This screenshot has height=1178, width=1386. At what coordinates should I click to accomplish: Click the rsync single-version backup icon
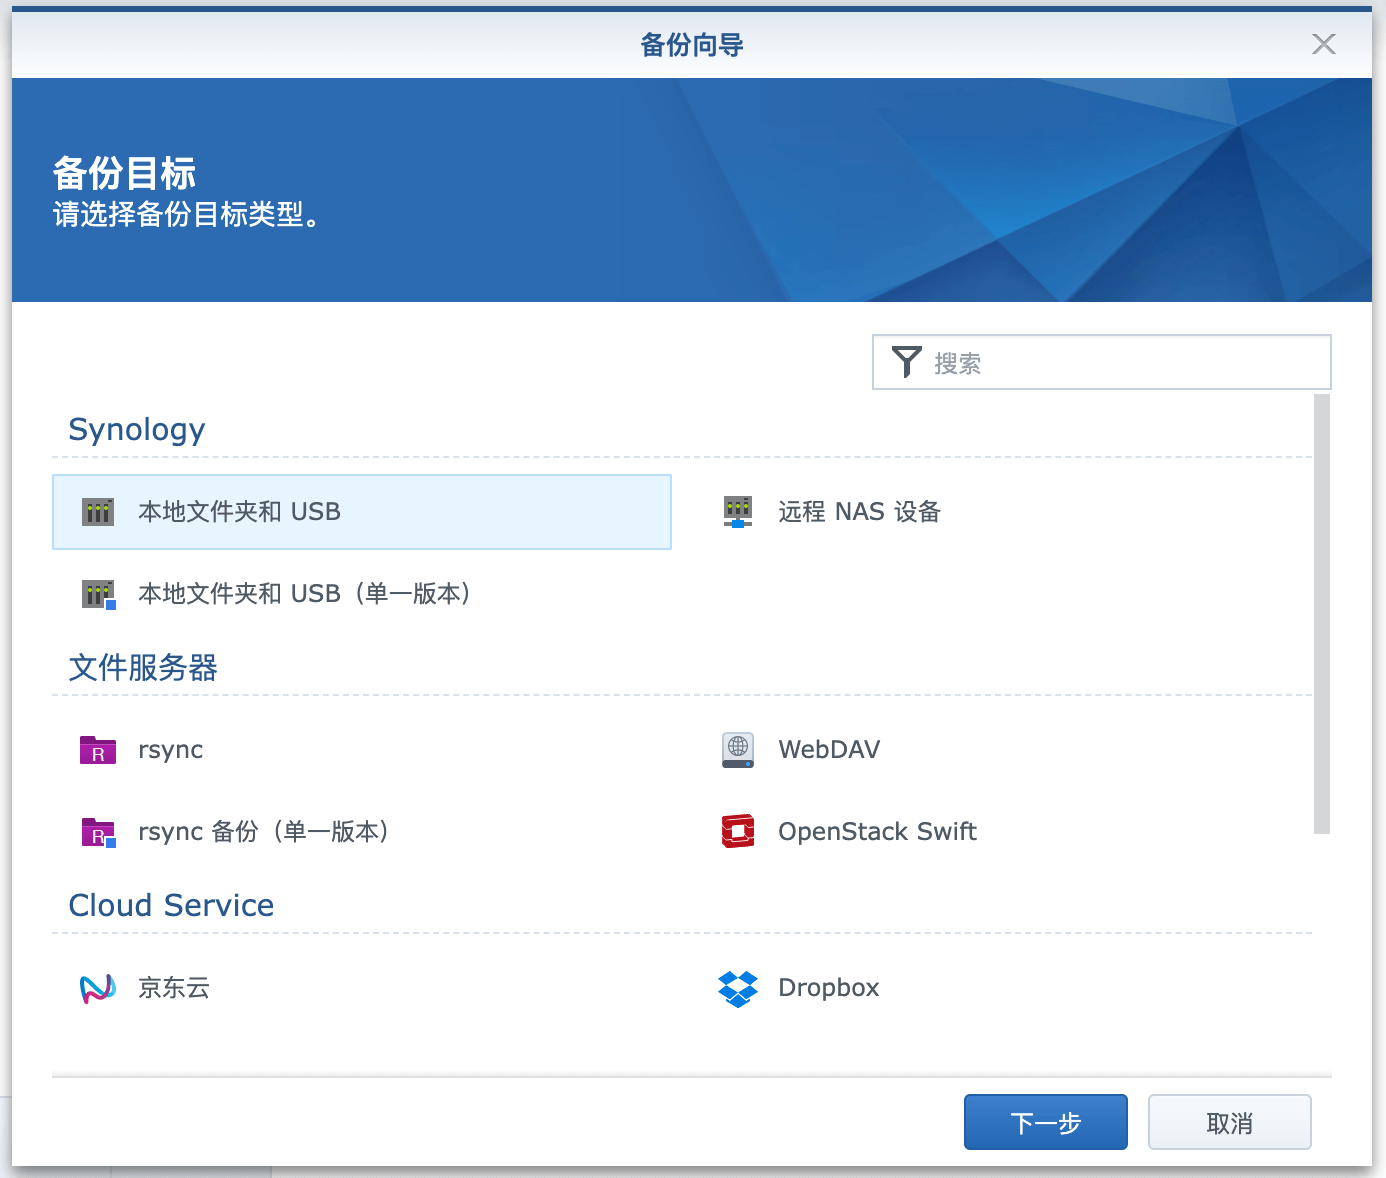point(98,832)
